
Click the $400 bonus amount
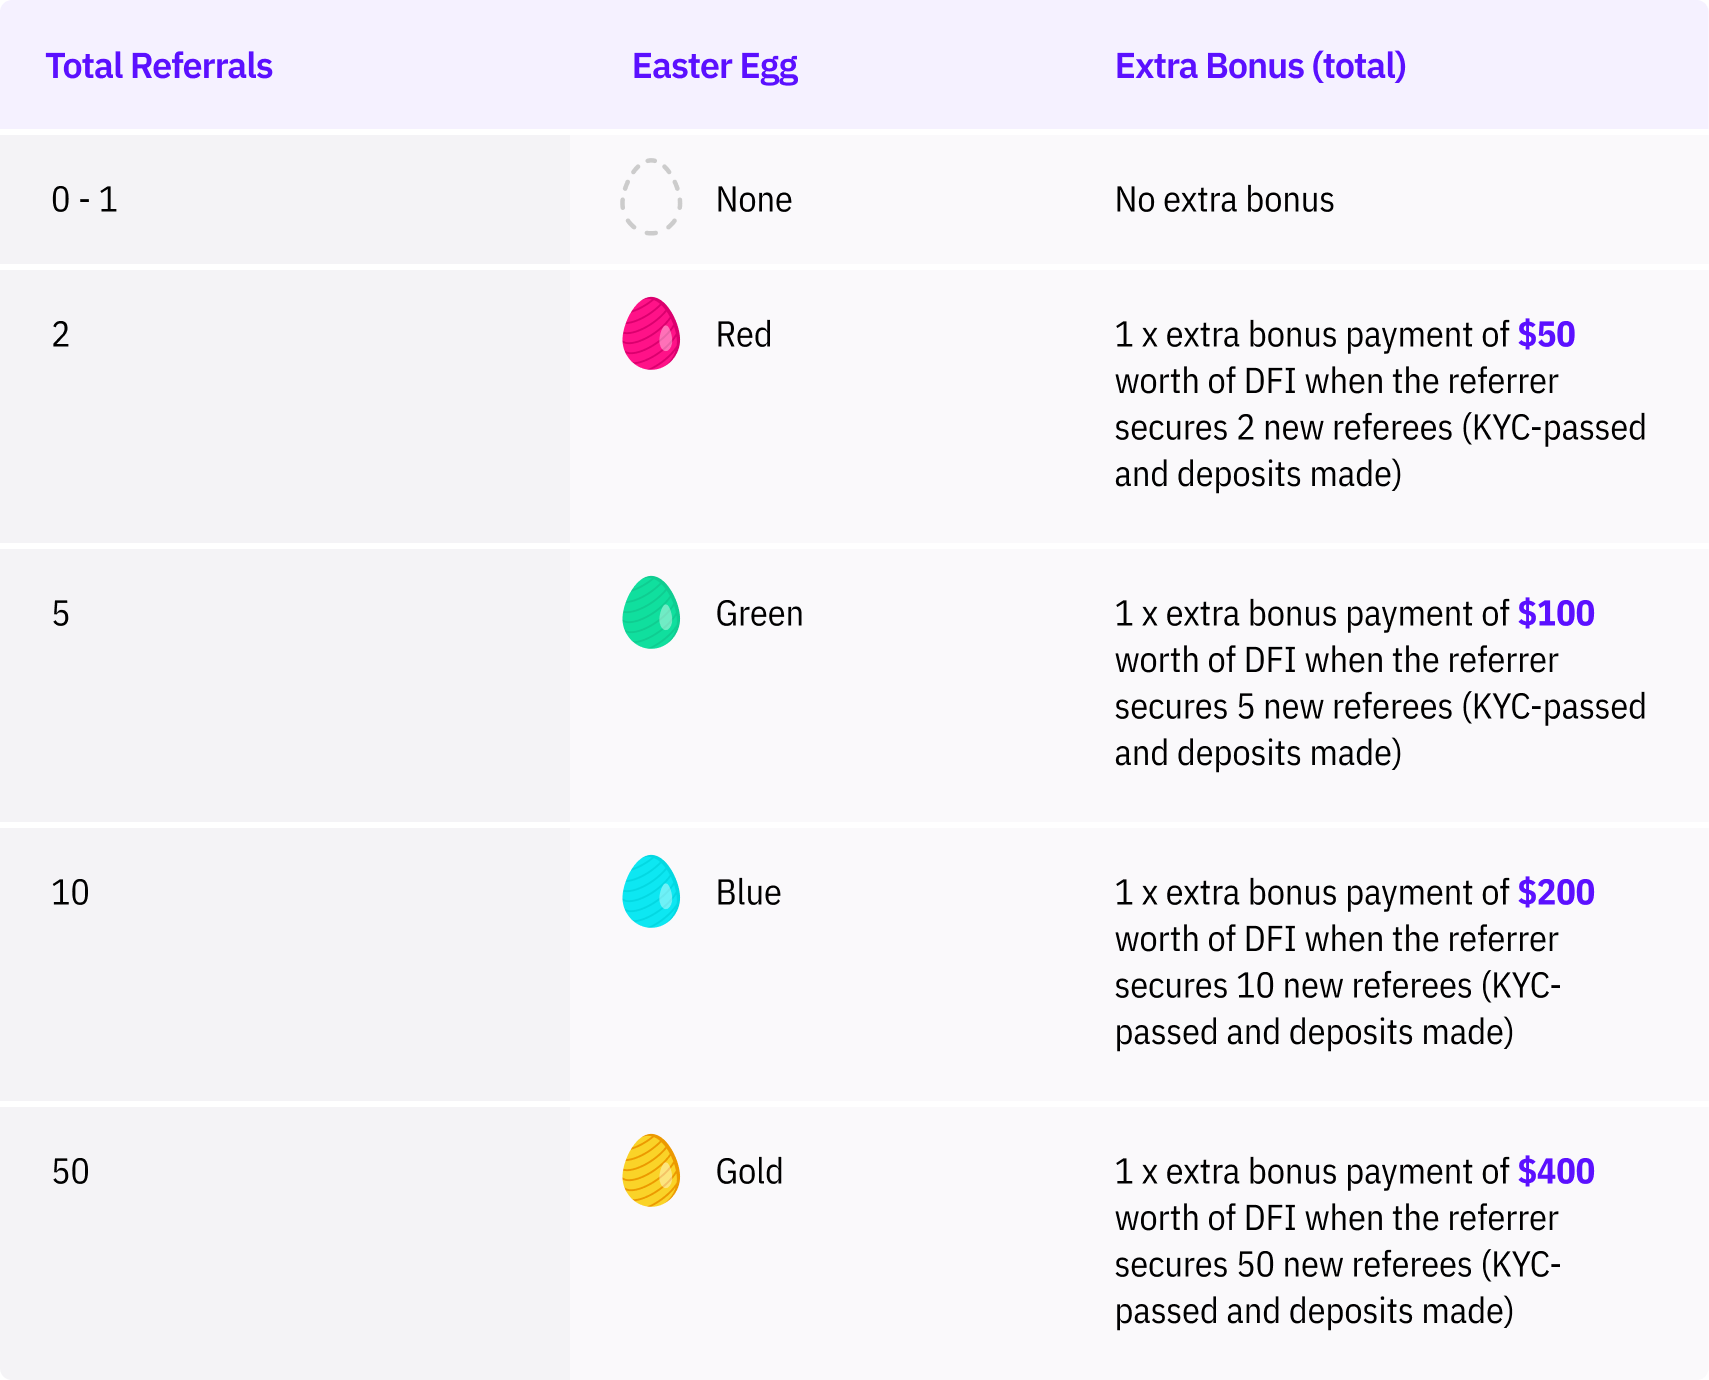(x=1556, y=1171)
